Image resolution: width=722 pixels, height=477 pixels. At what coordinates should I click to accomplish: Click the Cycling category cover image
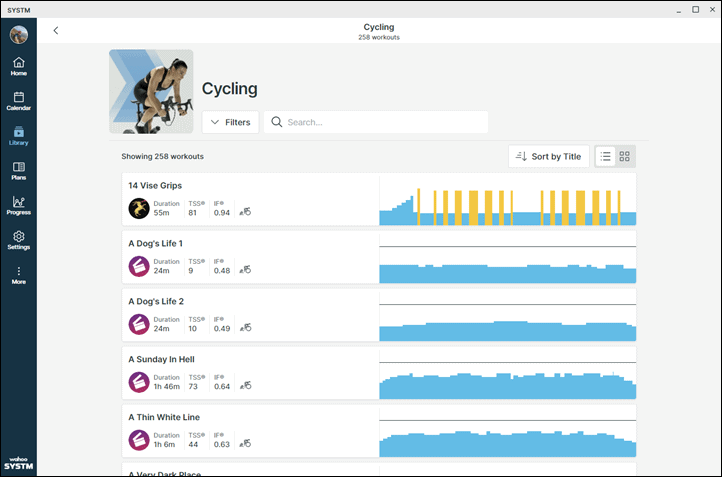point(151,92)
